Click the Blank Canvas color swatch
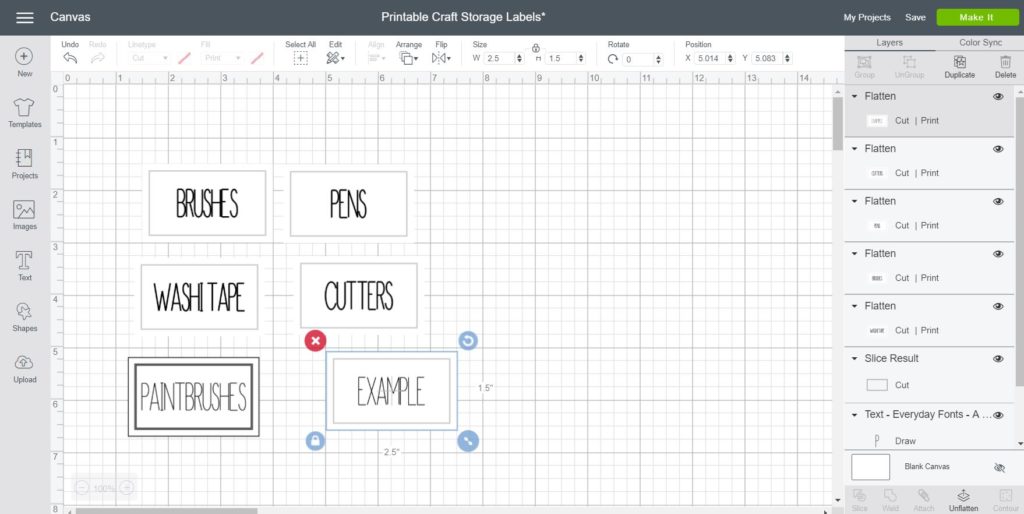Image resolution: width=1024 pixels, height=514 pixels. pos(870,467)
